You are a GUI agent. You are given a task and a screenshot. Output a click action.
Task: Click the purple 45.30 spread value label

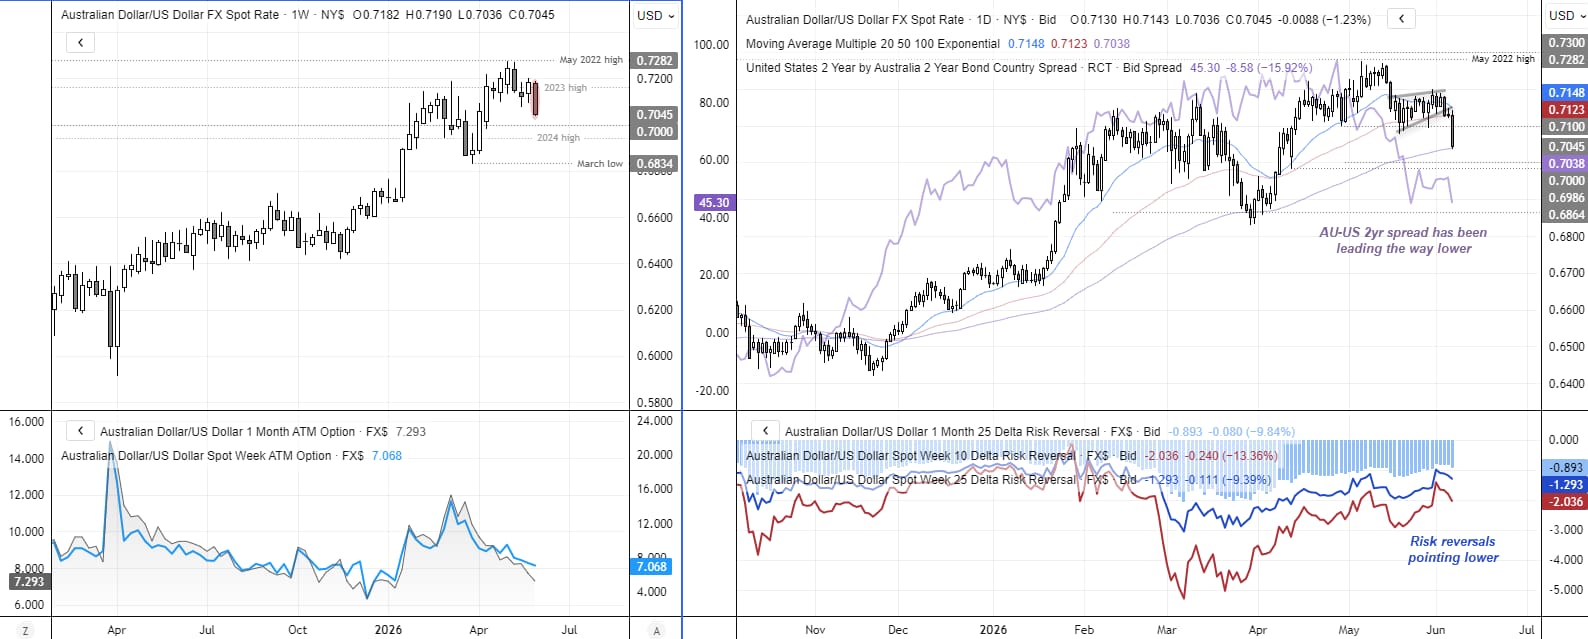click(714, 202)
